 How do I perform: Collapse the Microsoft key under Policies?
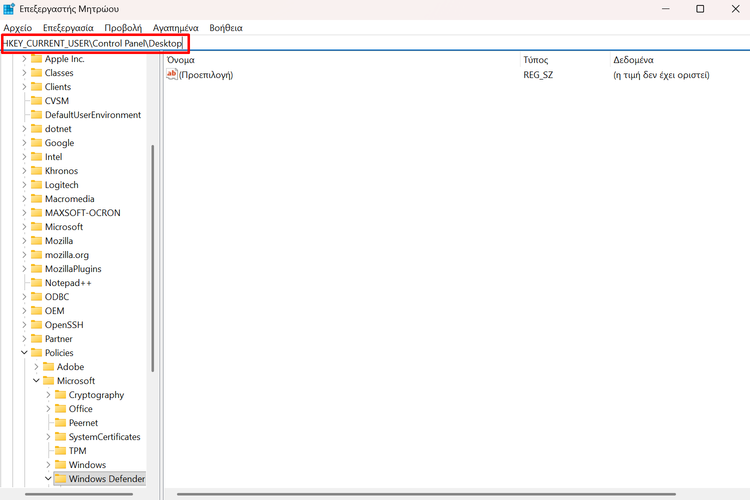(35, 381)
